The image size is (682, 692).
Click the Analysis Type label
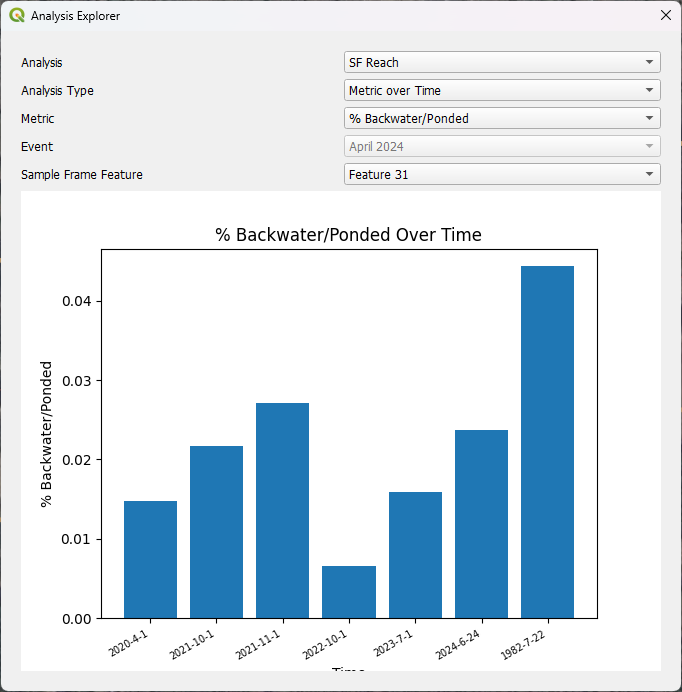(57, 90)
